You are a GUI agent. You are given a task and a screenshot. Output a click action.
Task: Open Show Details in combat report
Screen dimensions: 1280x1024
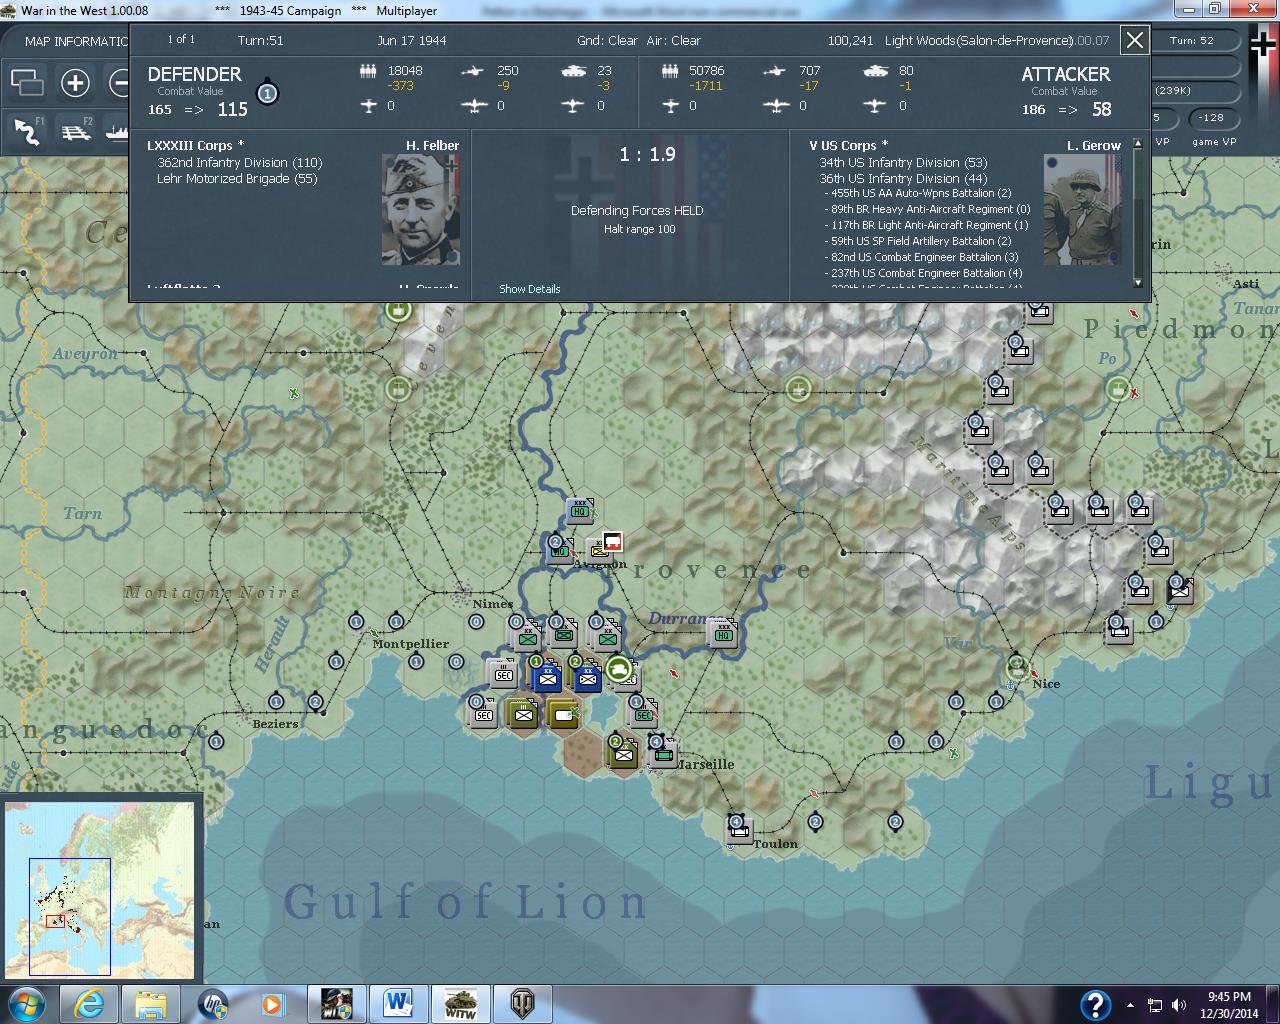tap(529, 289)
